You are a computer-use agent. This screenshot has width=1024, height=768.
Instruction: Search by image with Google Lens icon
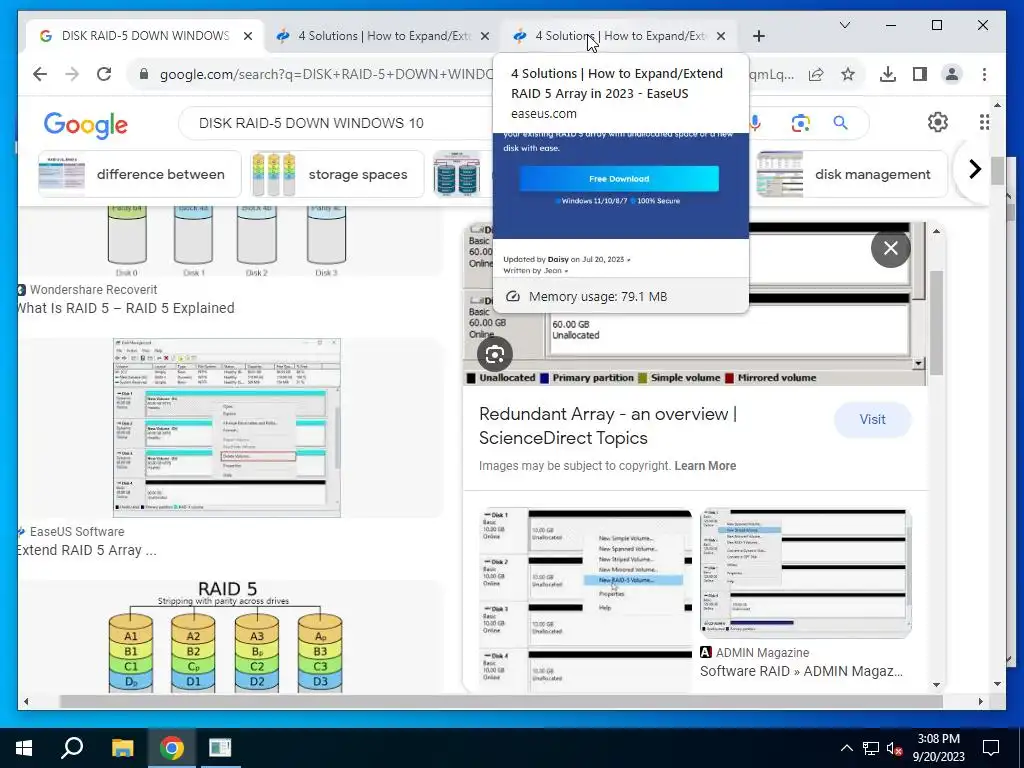click(801, 123)
